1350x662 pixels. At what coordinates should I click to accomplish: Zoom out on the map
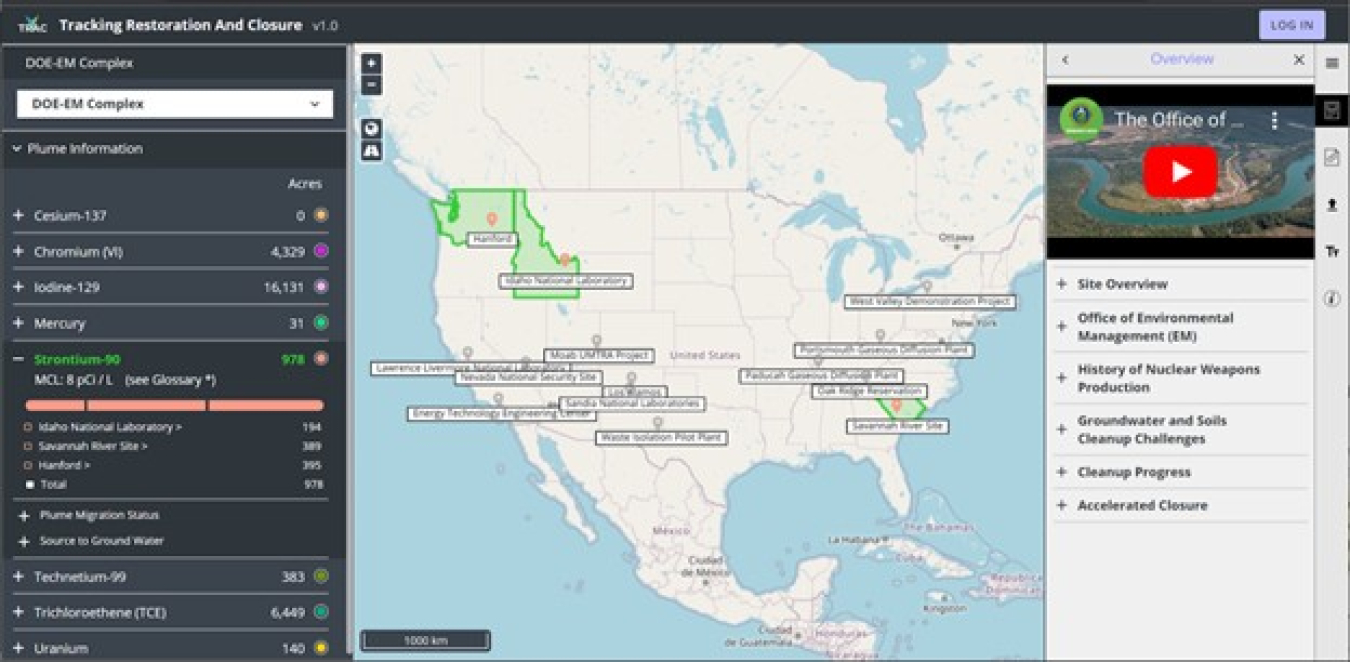tap(371, 85)
